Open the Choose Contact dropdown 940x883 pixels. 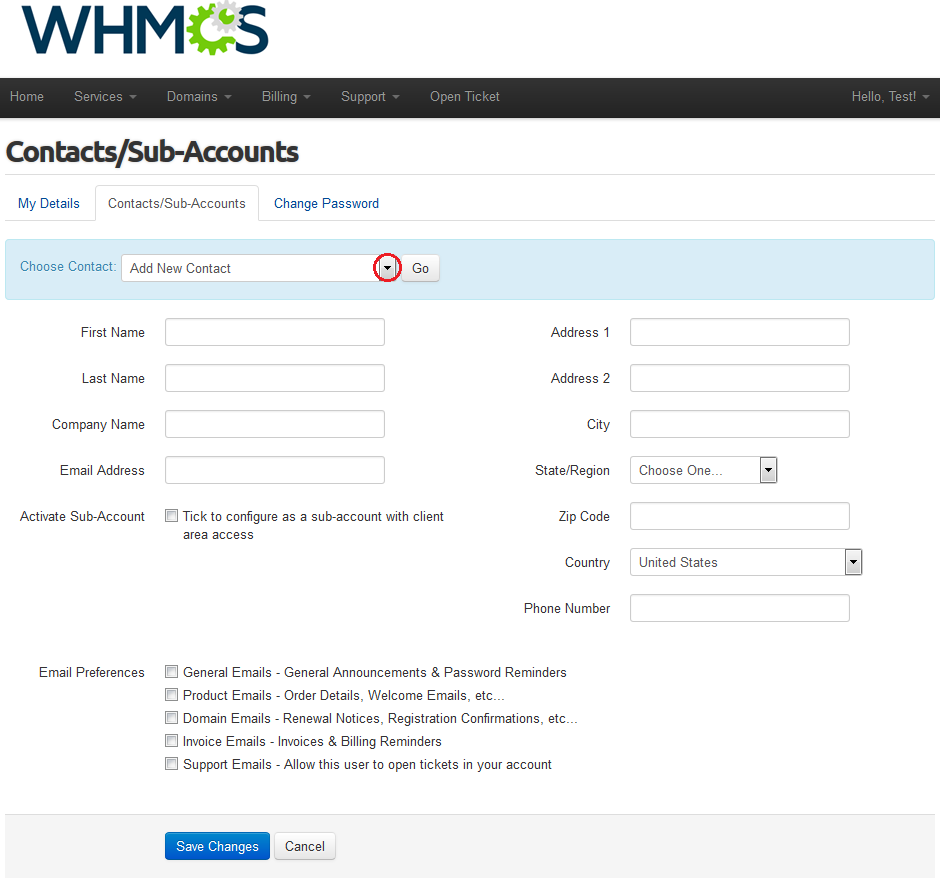pyautogui.click(x=261, y=268)
